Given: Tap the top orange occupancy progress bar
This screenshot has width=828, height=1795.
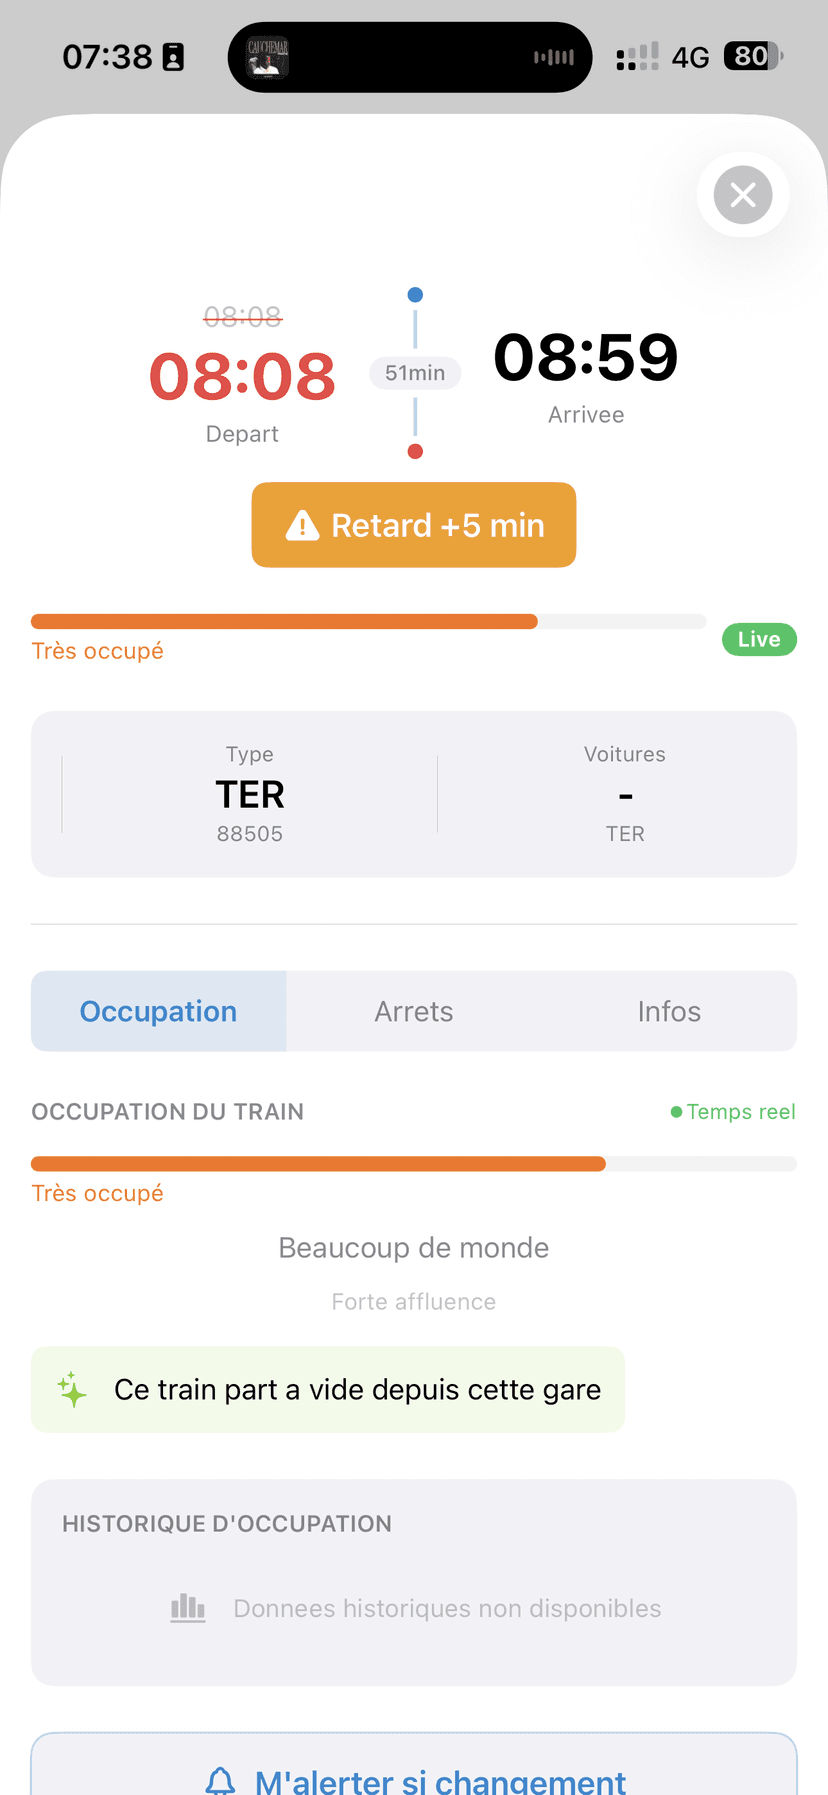Looking at the screenshot, I should click(368, 622).
